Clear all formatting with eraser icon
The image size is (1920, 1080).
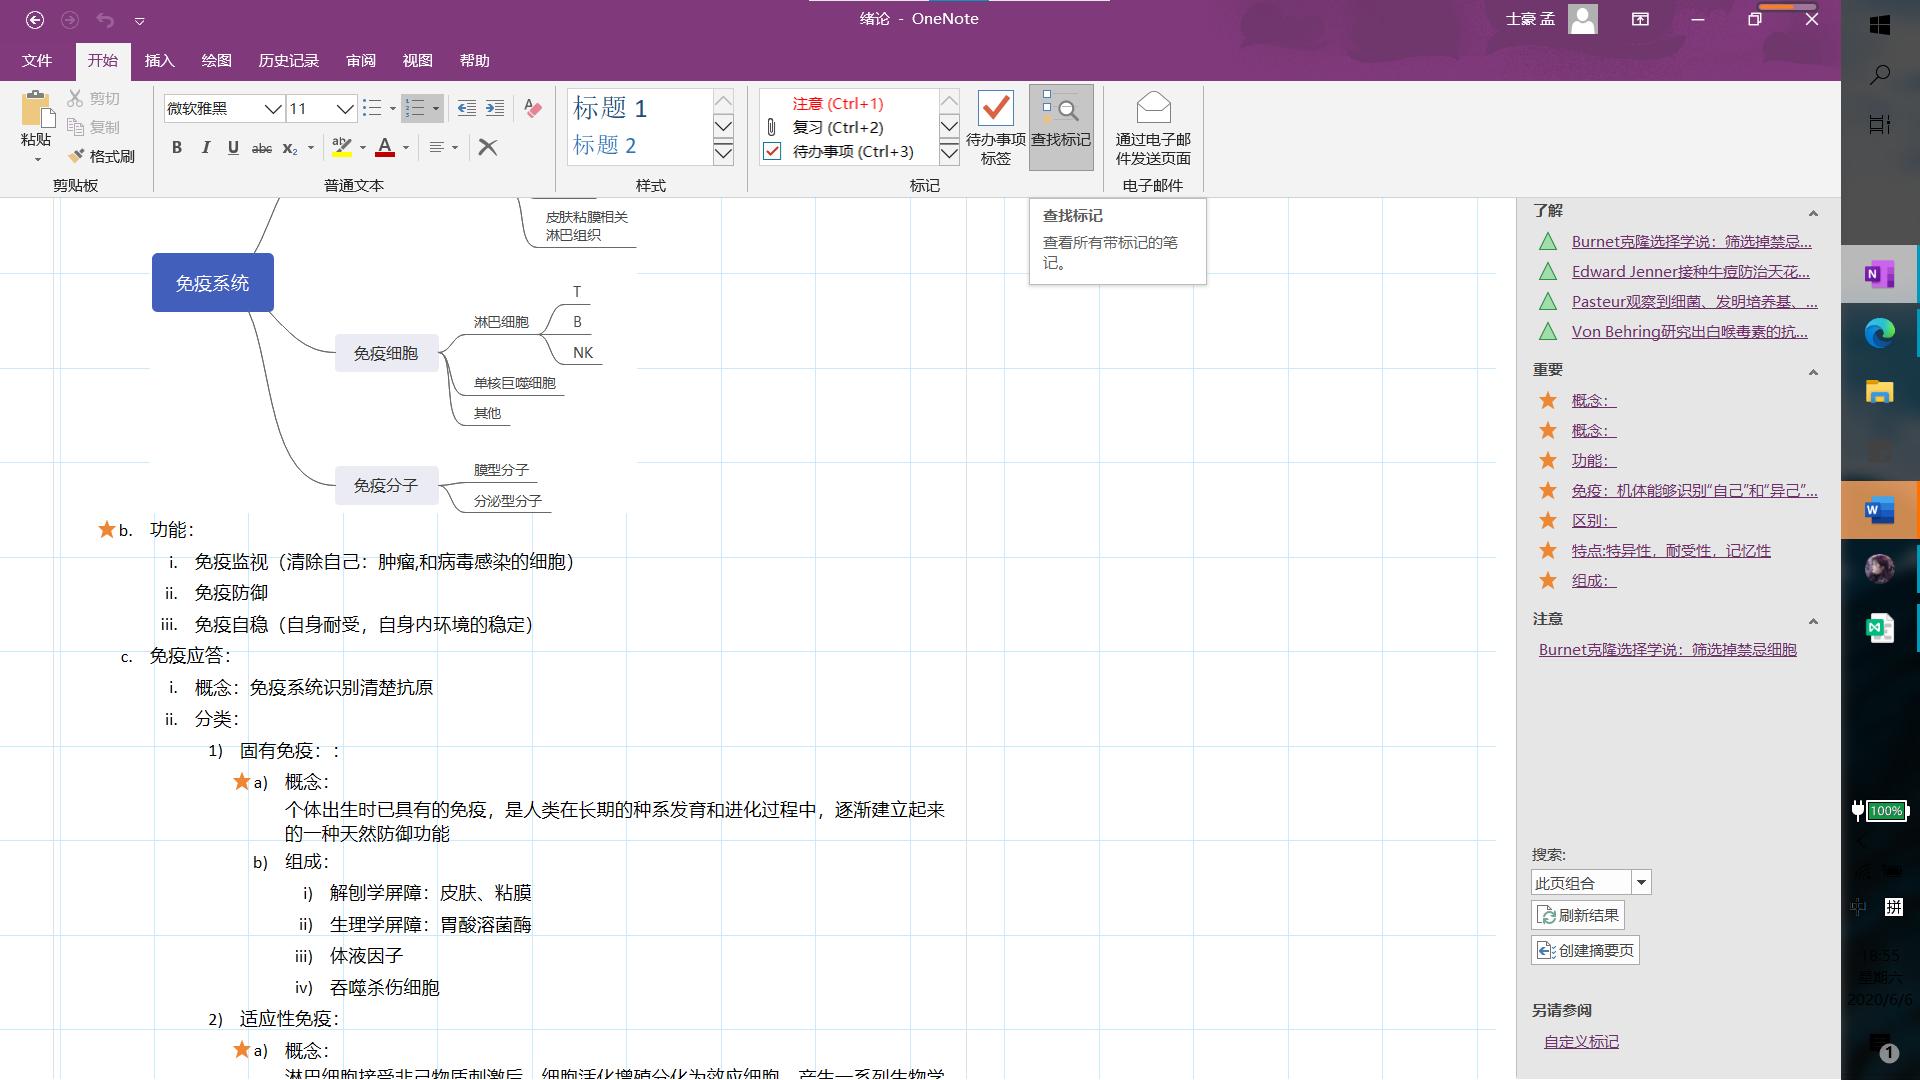(x=533, y=108)
